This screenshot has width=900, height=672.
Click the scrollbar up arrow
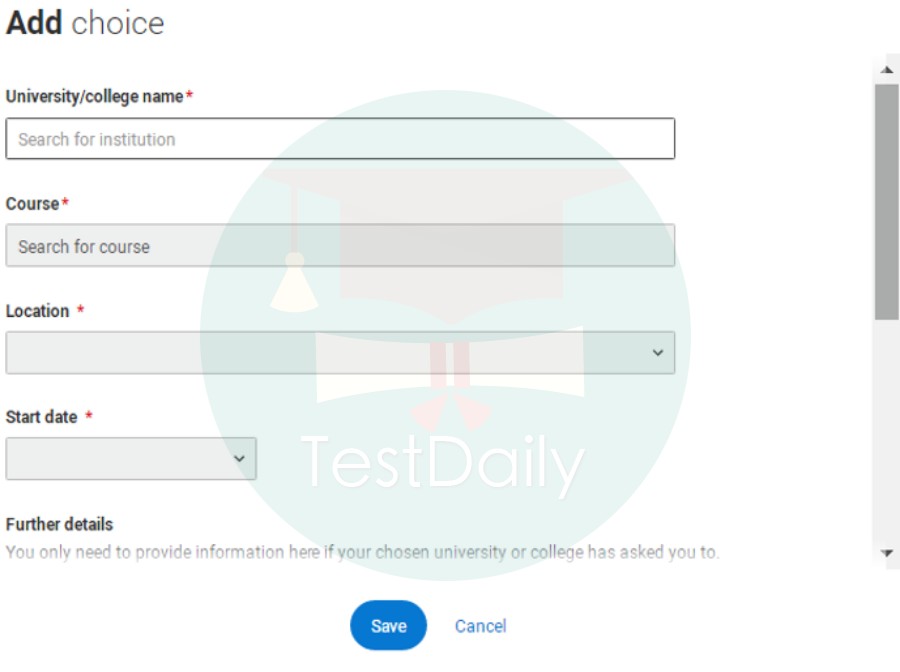(x=886, y=70)
